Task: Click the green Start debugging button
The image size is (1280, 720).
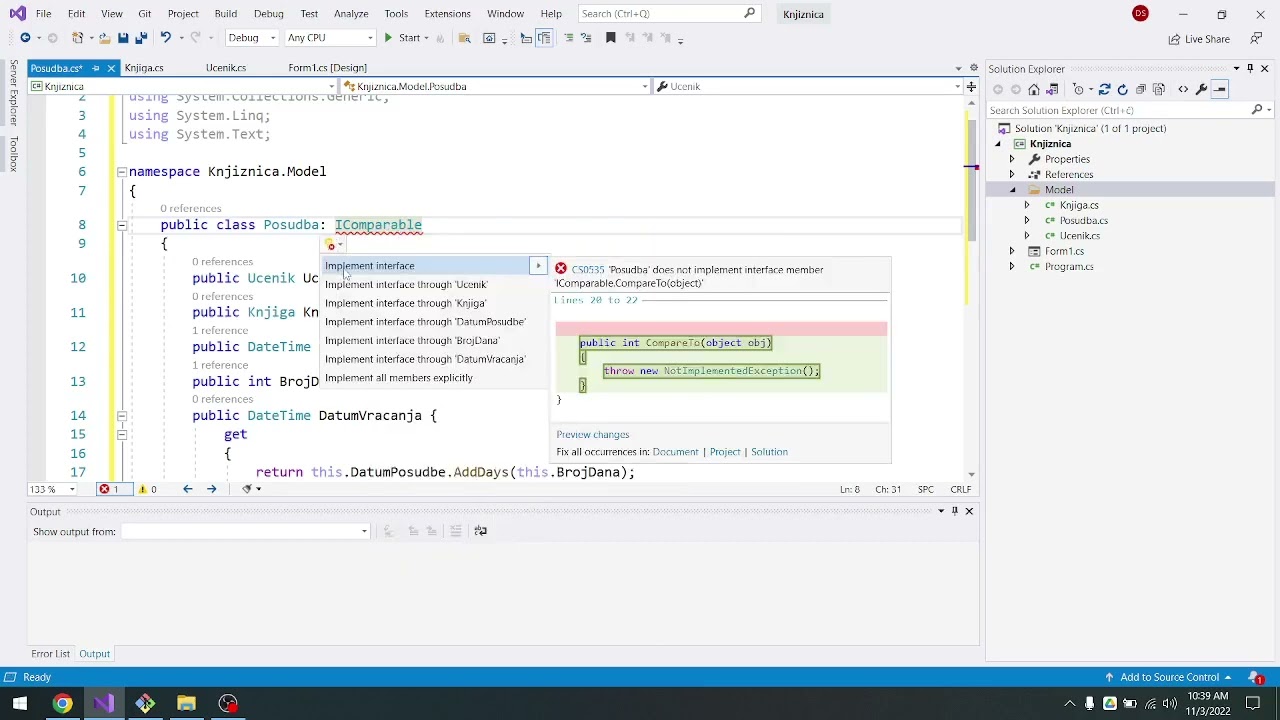Action: coord(402,38)
